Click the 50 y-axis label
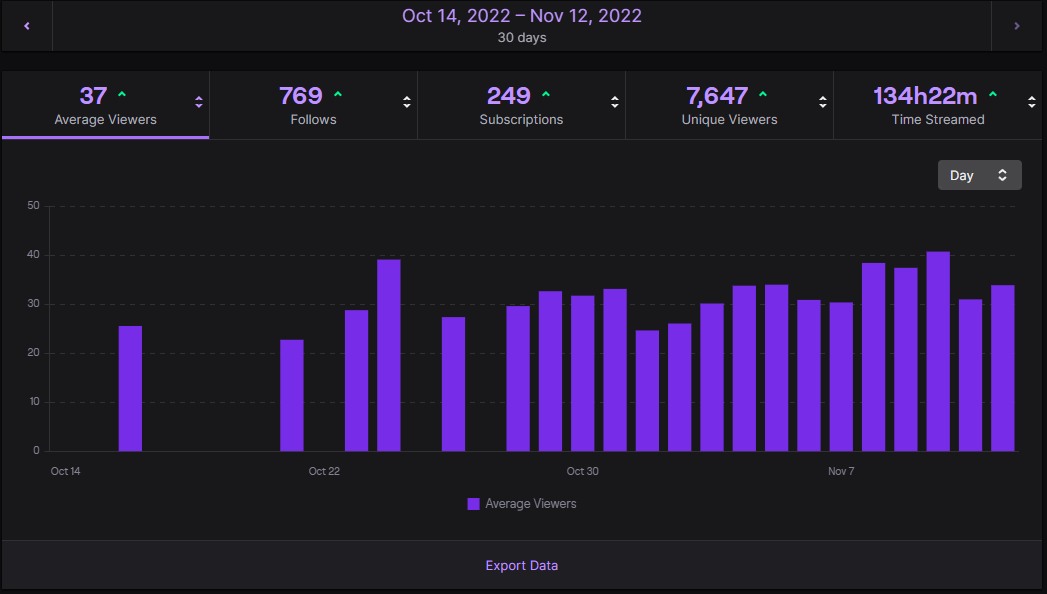Screen dimensions: 1047x594 tap(33, 206)
